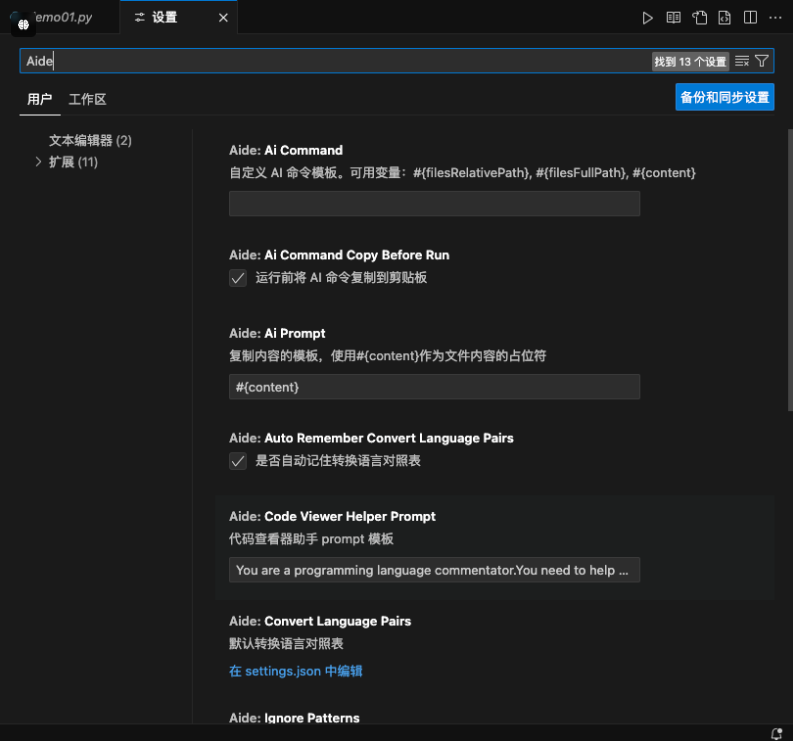The image size is (793, 741).
Task: Click the Aide: Ai Command setting title
Action: point(286,150)
